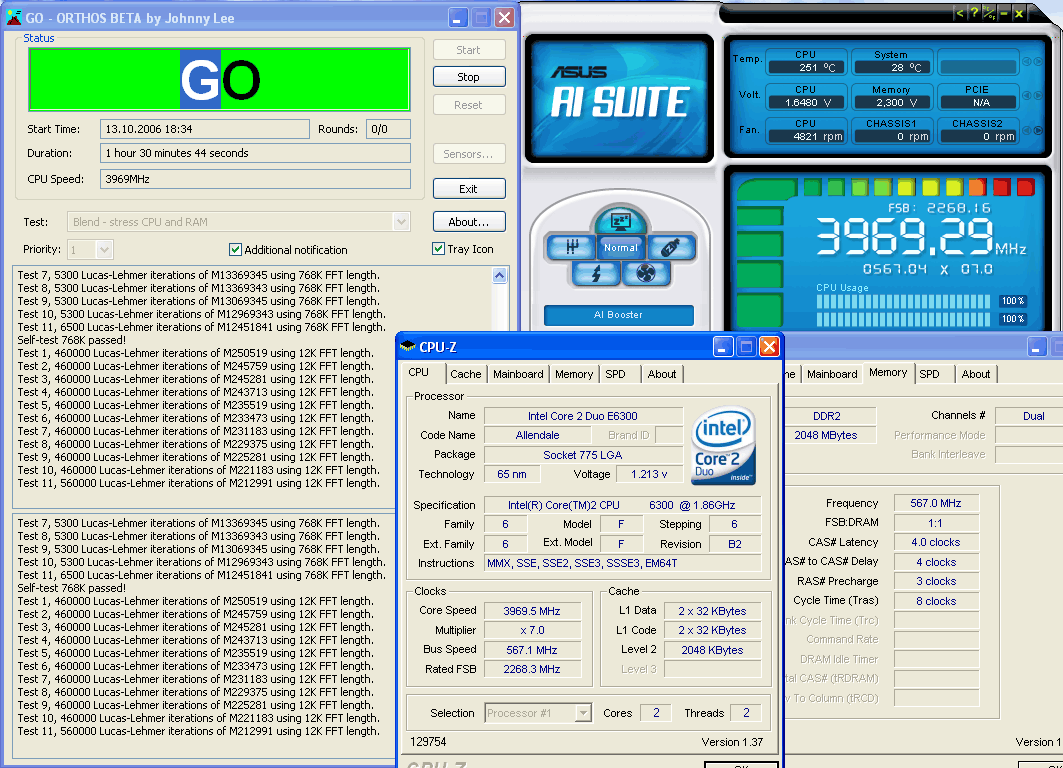Click Core Speed value 3969.5 MHz

click(532, 611)
